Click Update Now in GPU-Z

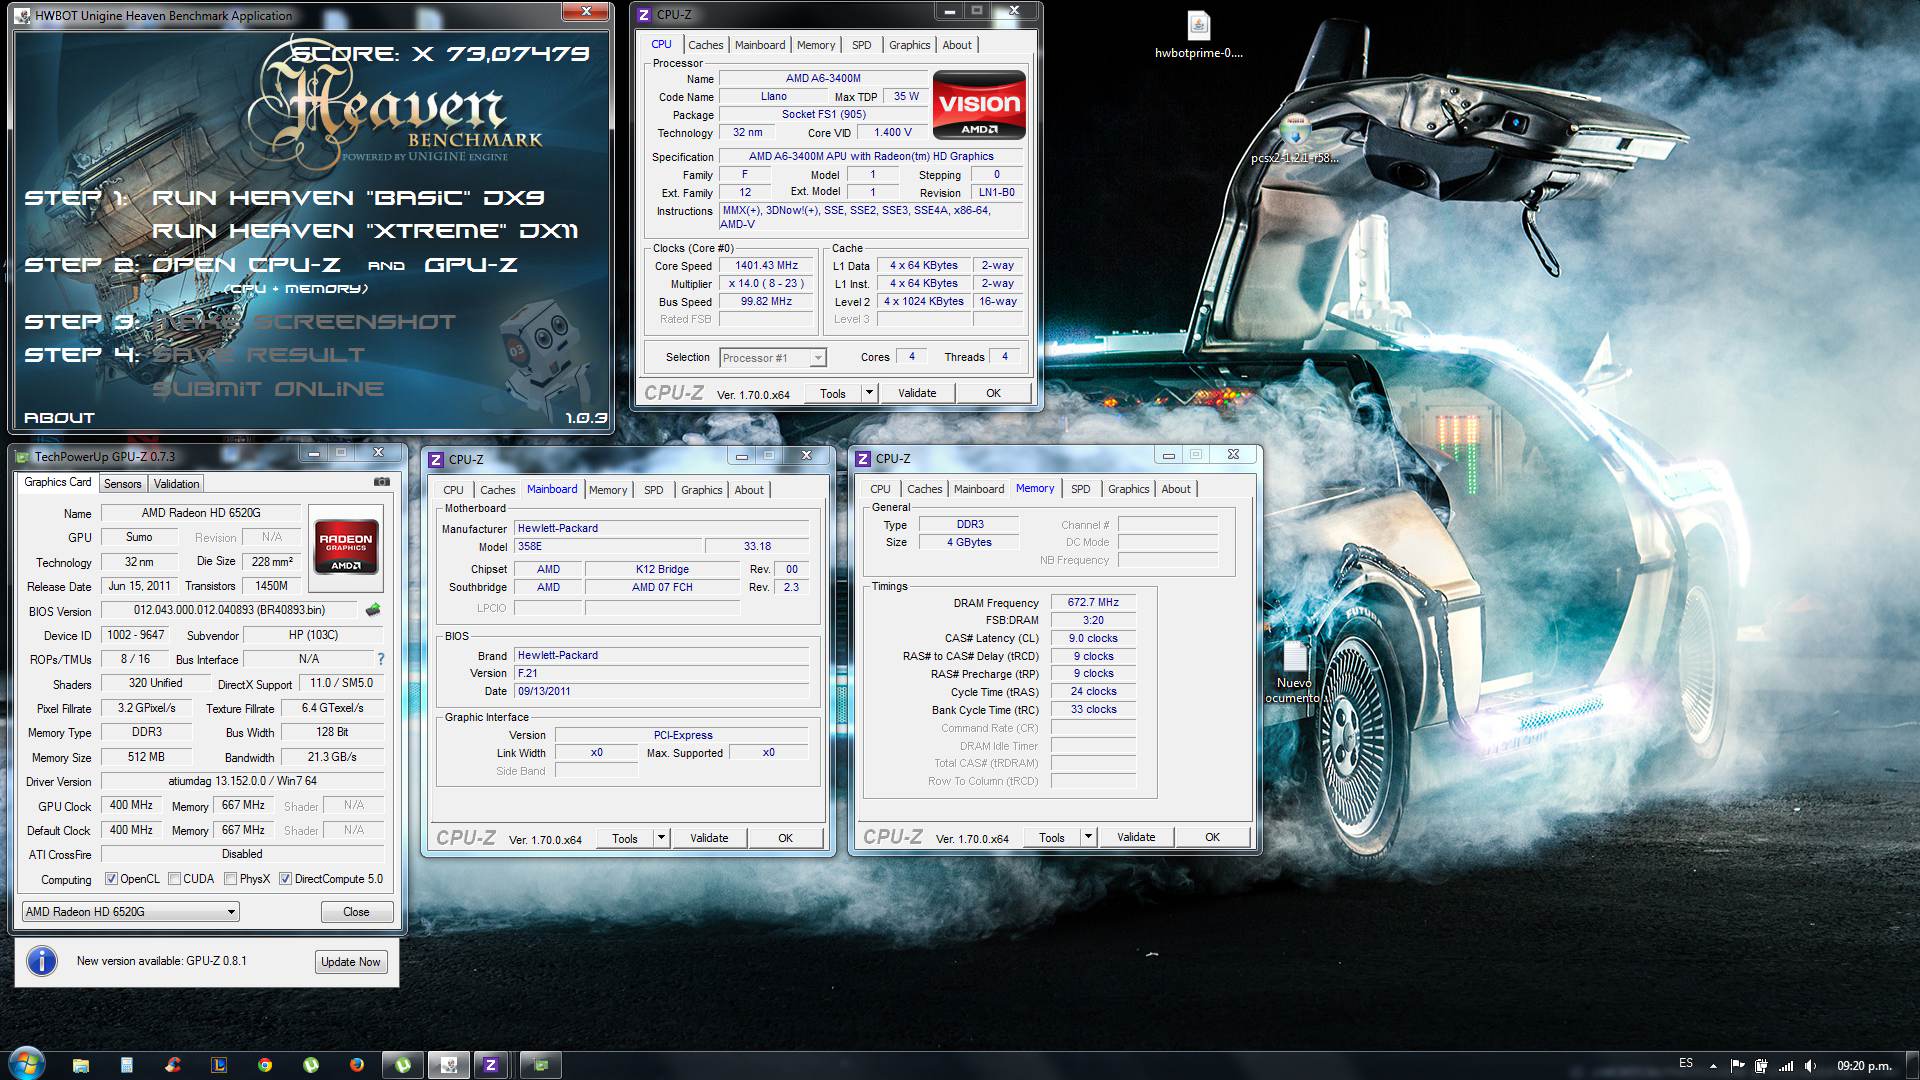(x=350, y=962)
